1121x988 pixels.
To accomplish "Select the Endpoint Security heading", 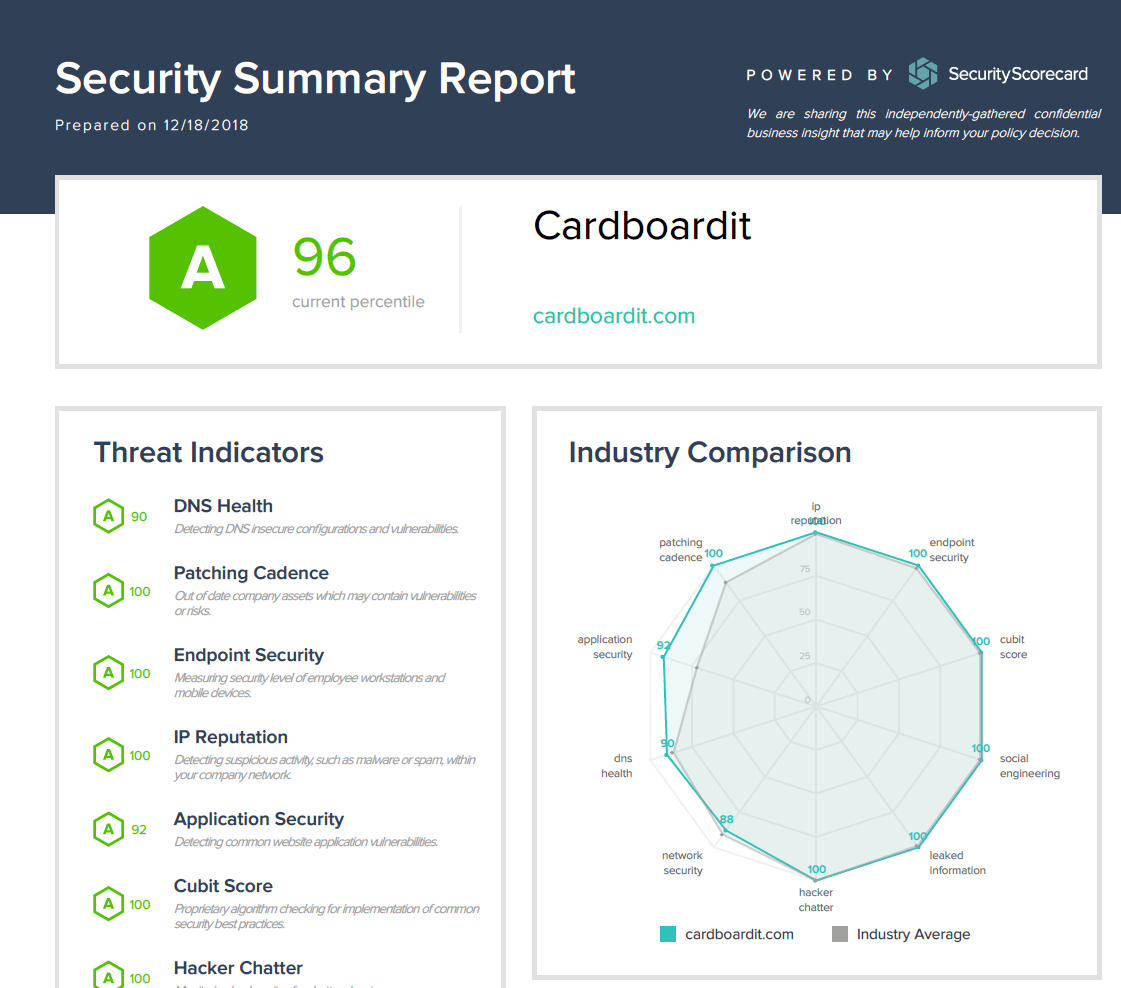I will (249, 656).
